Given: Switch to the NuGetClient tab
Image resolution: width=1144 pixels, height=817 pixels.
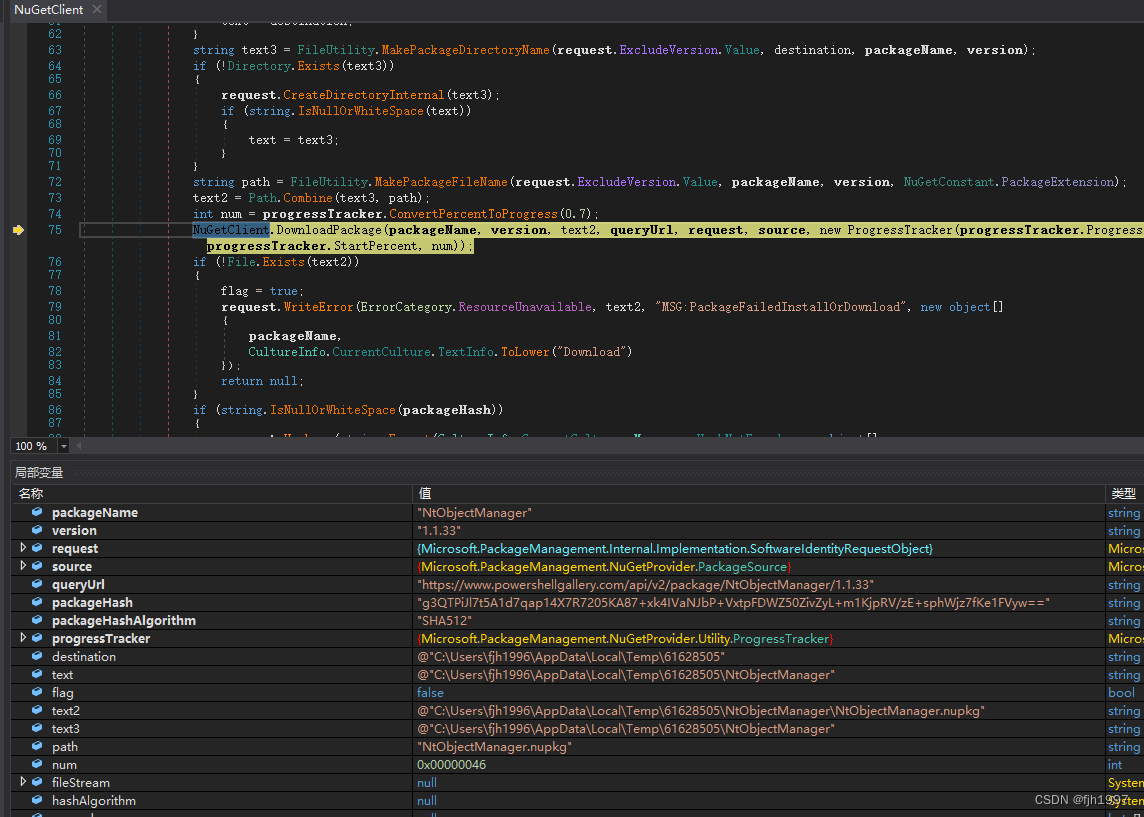Looking at the screenshot, I should [x=48, y=9].
